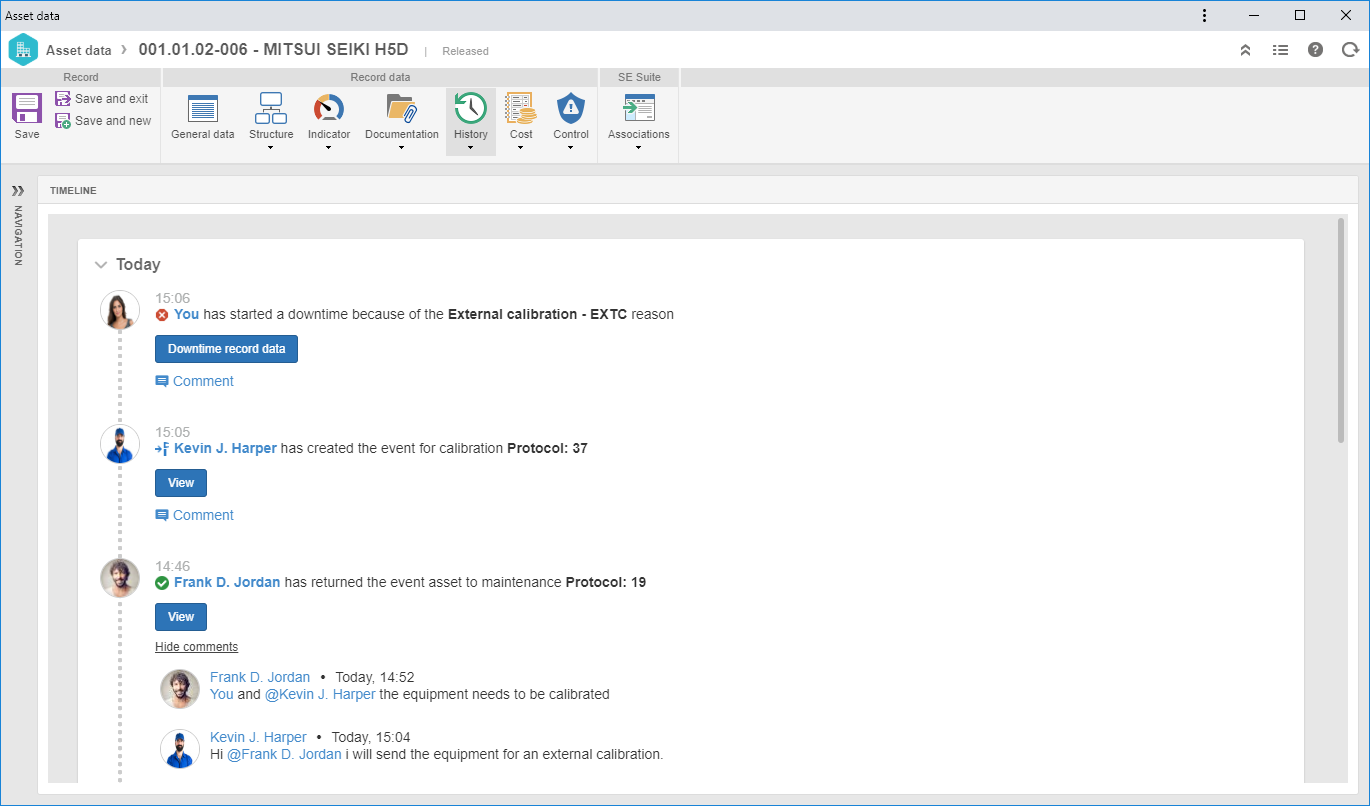Click the Indicator gauge icon
Viewport: 1370px width, 806px height.
(x=329, y=108)
